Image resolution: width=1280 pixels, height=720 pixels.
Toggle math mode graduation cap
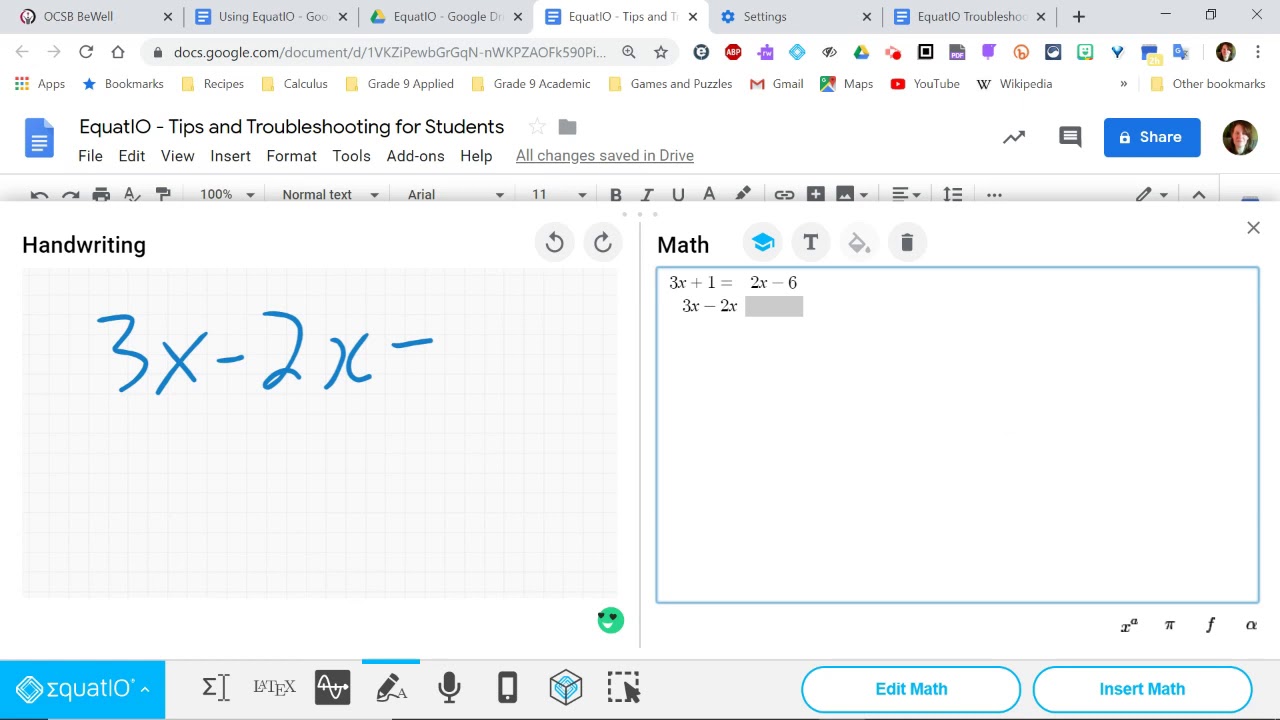[763, 243]
